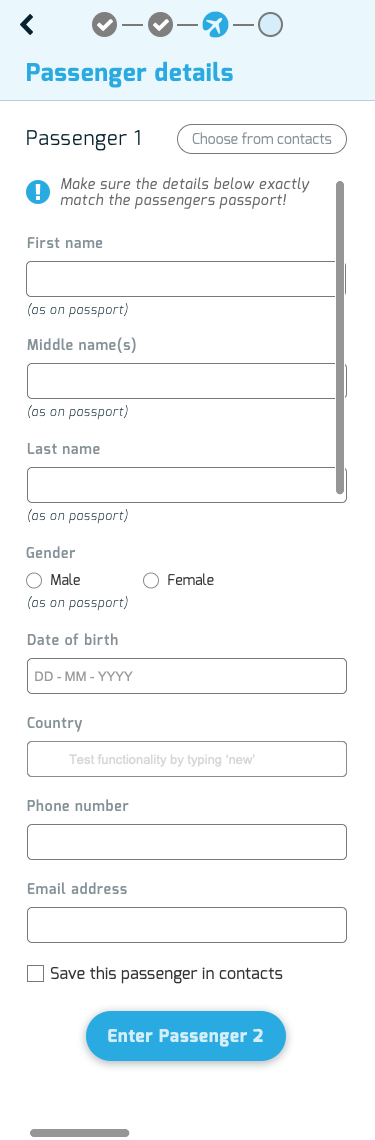Open the Country autocomplete field
This screenshot has height=1140, width=375.
click(x=187, y=759)
